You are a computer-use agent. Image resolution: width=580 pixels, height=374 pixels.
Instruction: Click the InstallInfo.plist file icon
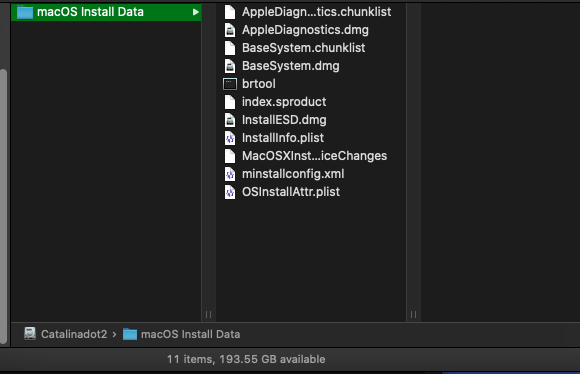230,138
